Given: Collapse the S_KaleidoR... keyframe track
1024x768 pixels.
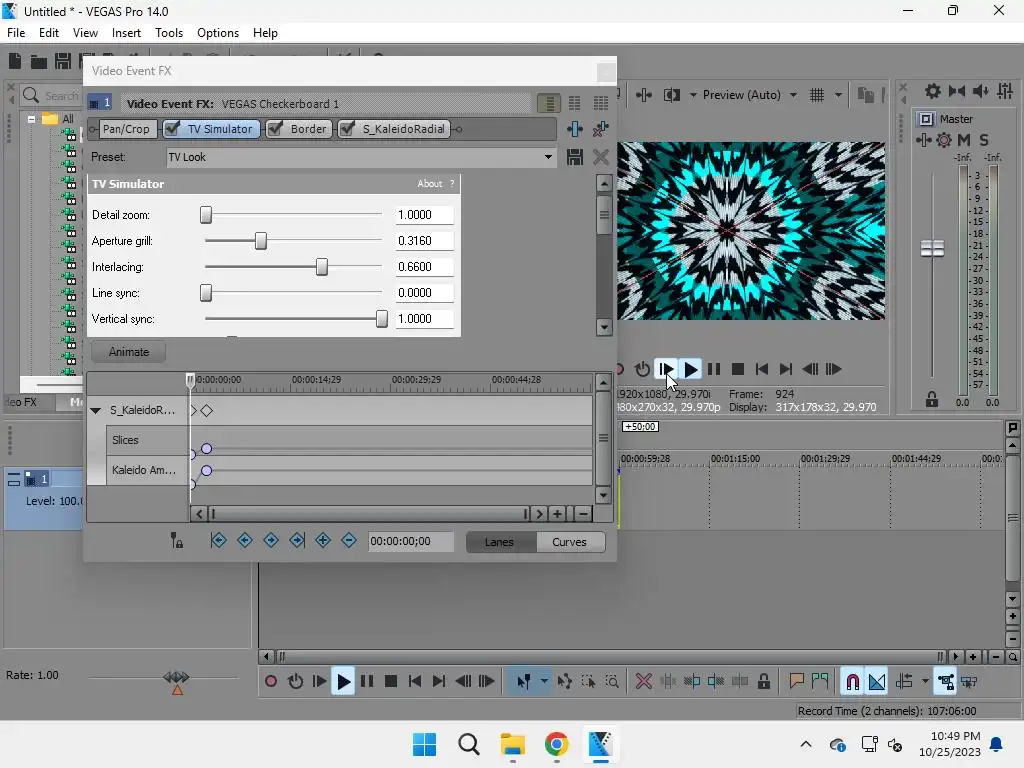Looking at the screenshot, I should click(96, 410).
